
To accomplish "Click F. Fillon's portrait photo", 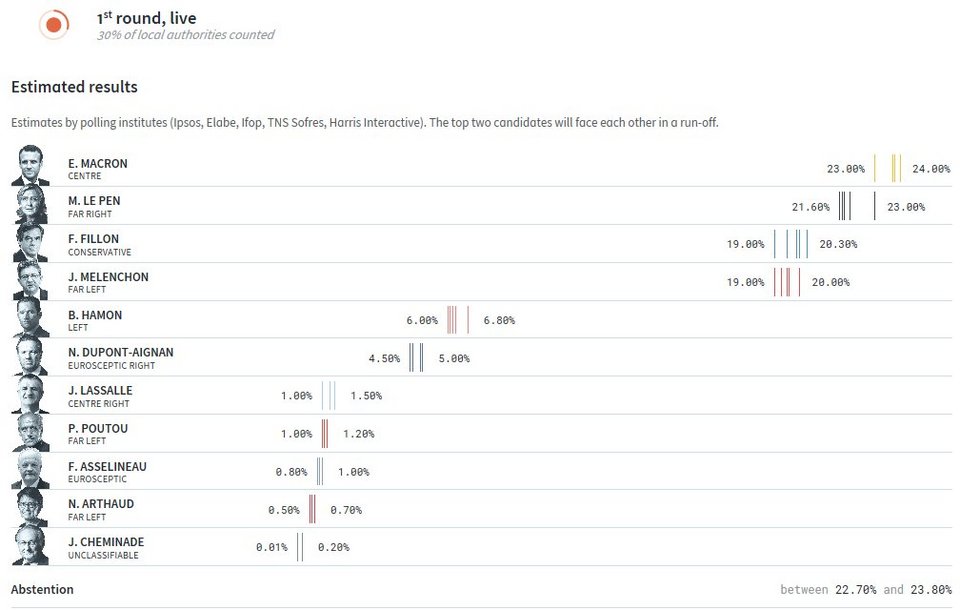I will coord(31,242).
